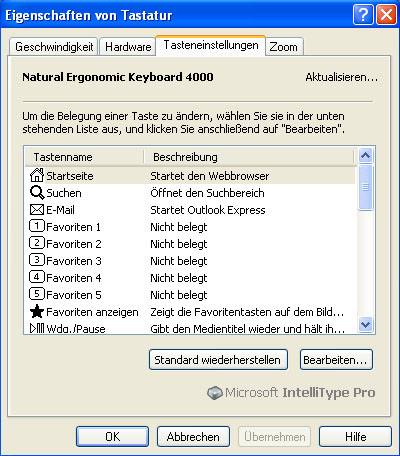Switch to the Geschwindigkeit tab
This screenshot has width=400, height=456.
(54, 46)
